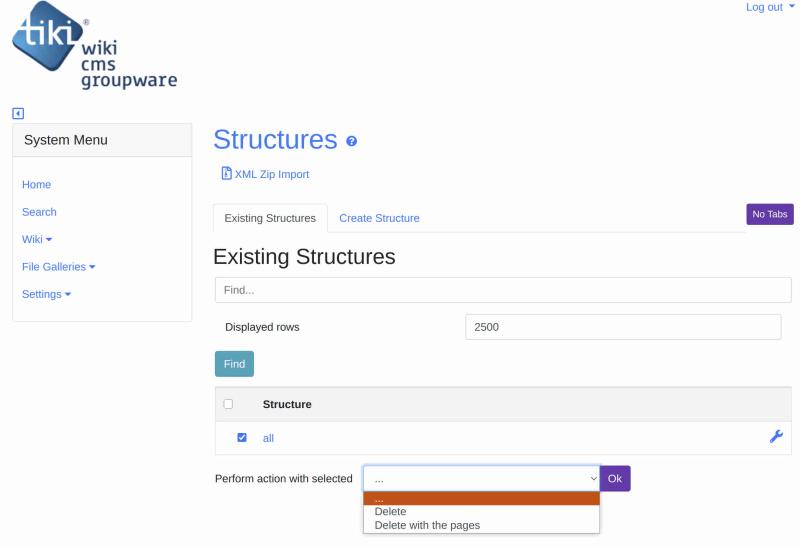Image resolution: width=800 pixels, height=547 pixels.
Task: Uncheck the checkbox next to all
Action: tap(242, 438)
